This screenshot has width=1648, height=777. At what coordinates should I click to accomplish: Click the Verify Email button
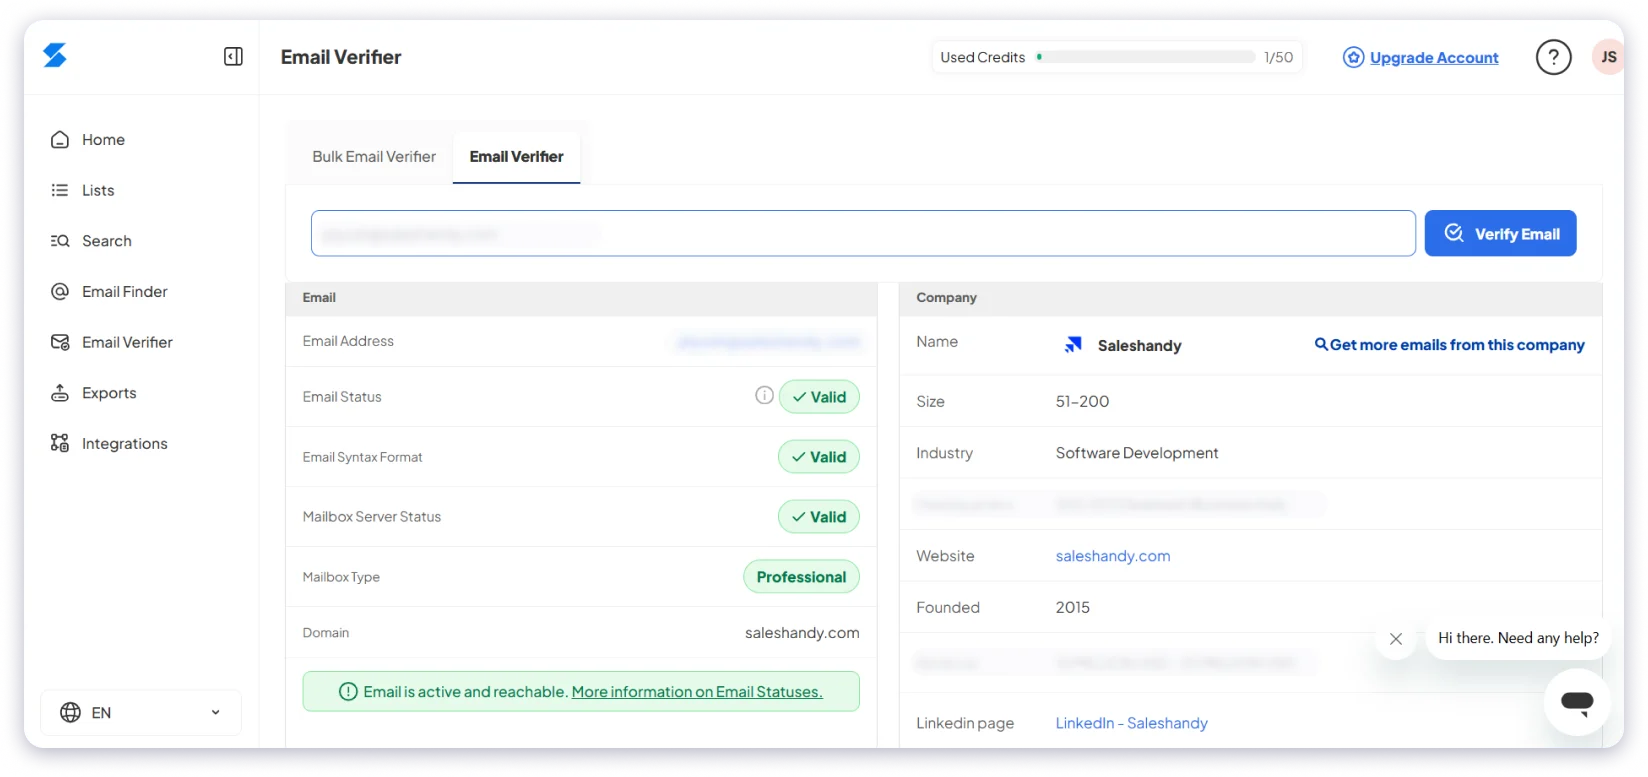click(x=1500, y=233)
